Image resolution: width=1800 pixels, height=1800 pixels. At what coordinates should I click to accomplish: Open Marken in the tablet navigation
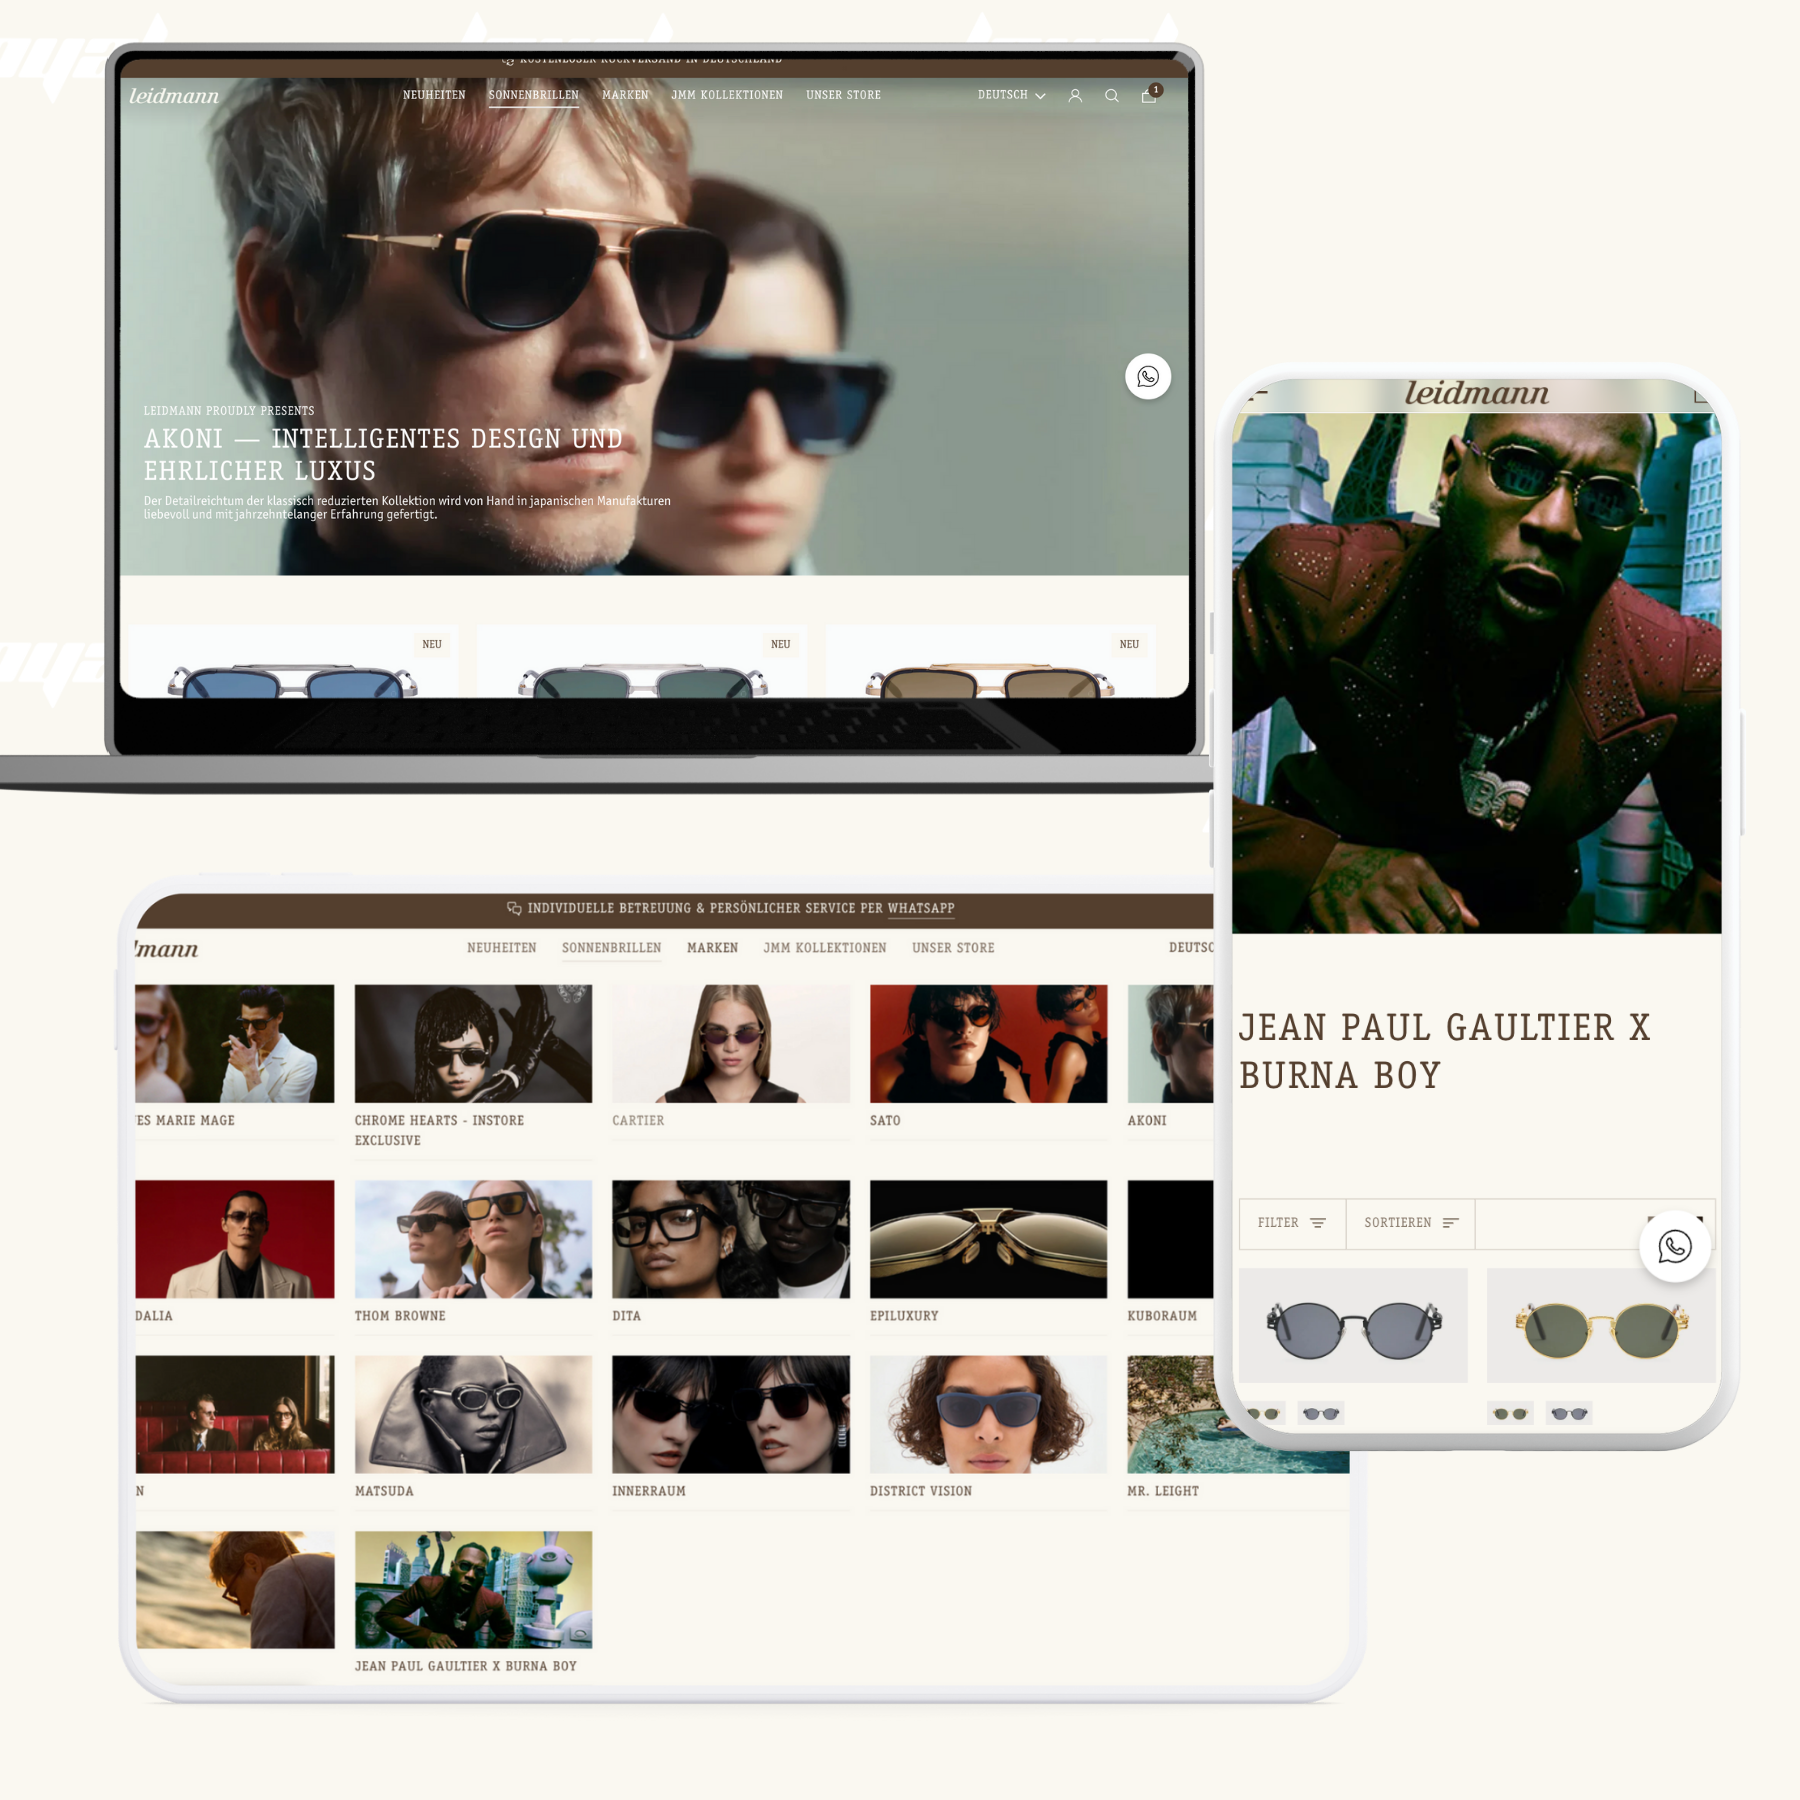click(x=712, y=948)
